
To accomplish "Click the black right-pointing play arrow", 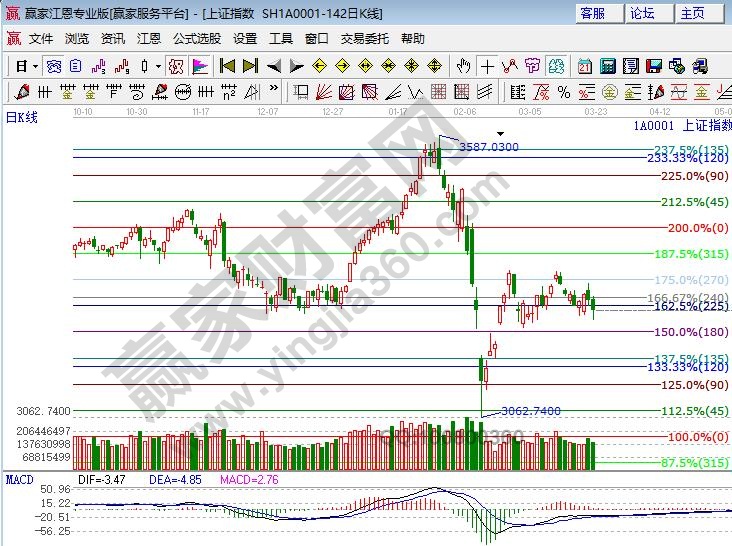I will pos(296,66).
